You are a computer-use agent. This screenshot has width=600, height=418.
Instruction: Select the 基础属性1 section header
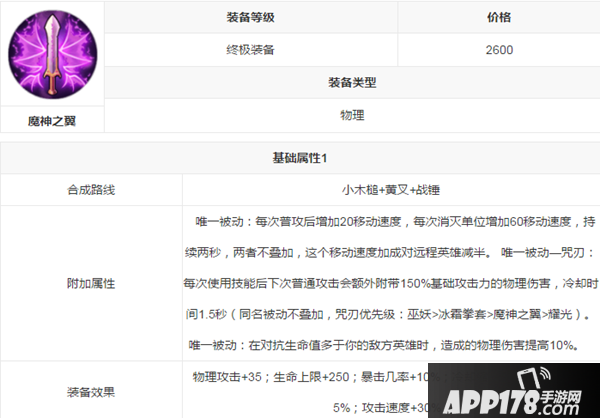pyautogui.click(x=300, y=159)
